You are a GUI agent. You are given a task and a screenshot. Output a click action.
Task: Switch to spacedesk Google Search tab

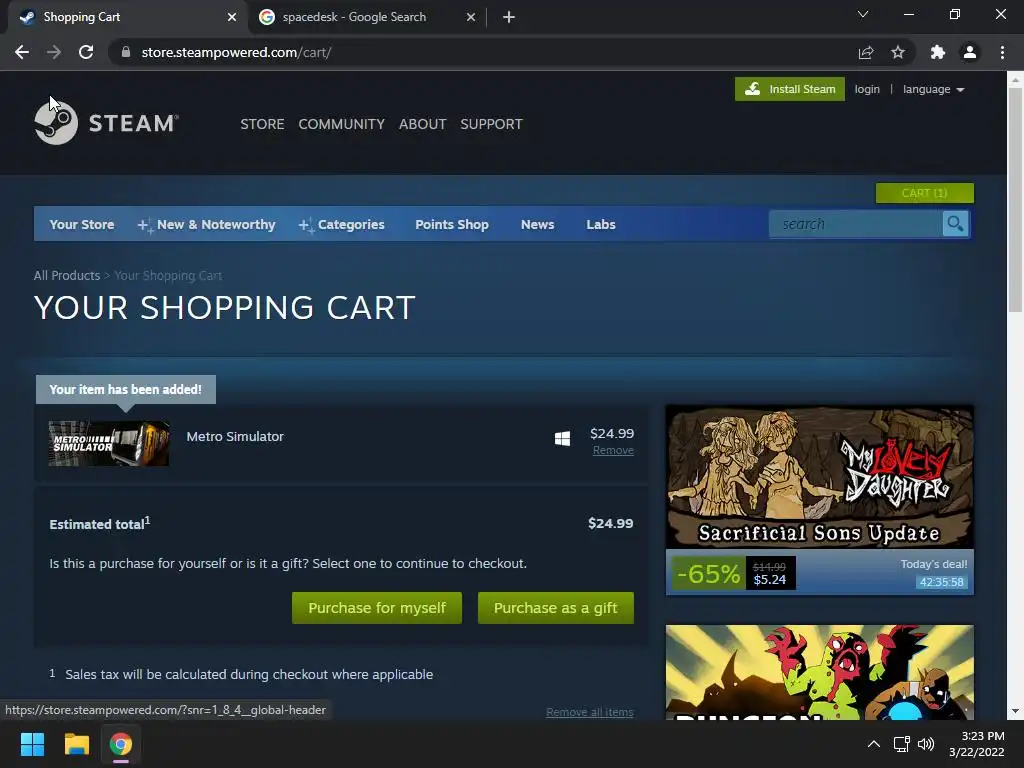point(366,17)
